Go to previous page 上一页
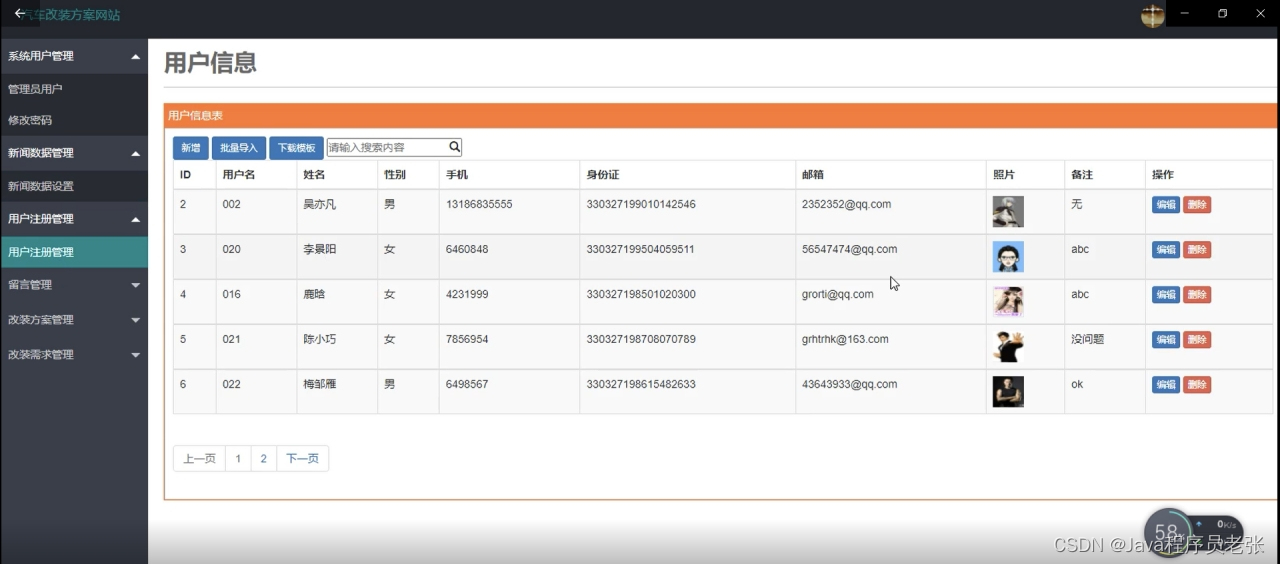The height and width of the screenshot is (564, 1280). click(x=199, y=459)
